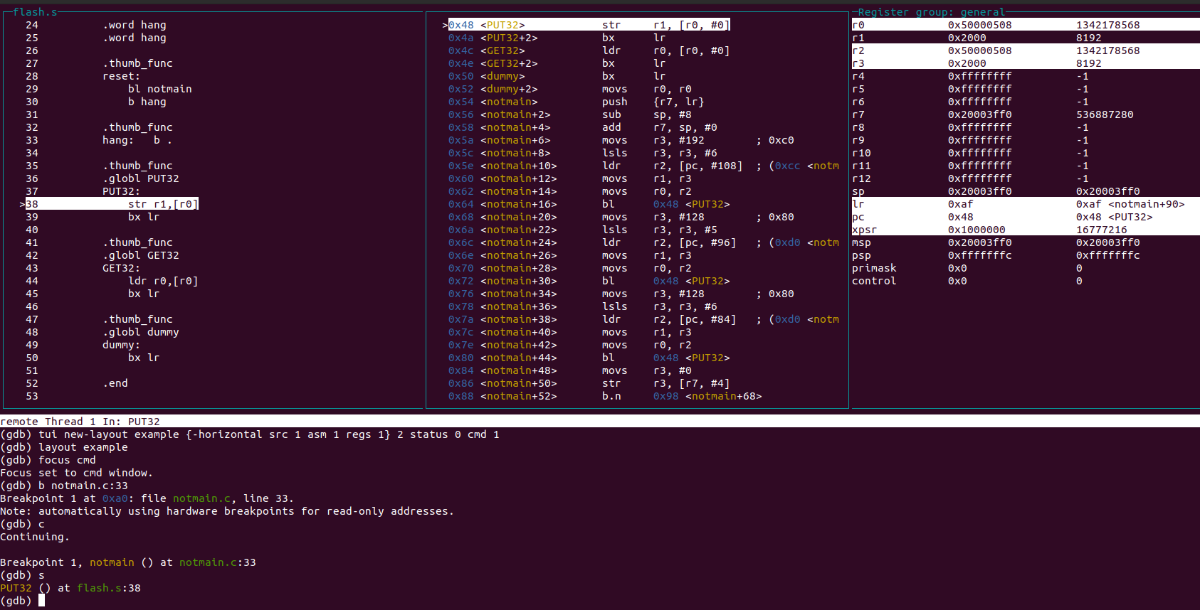Select '.word hang' on source line 24
The image size is (1200, 610).
[134, 24]
